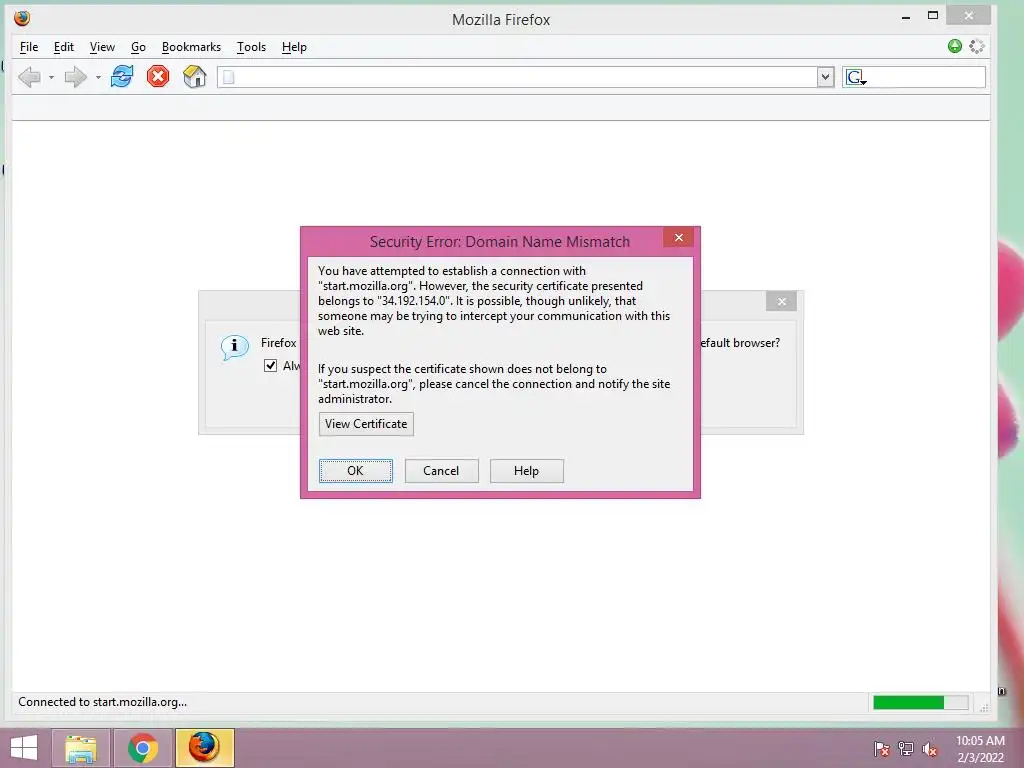Click status text 'Connected to start.mozilla.org...'
Viewport: 1024px width, 768px height.
103,702
